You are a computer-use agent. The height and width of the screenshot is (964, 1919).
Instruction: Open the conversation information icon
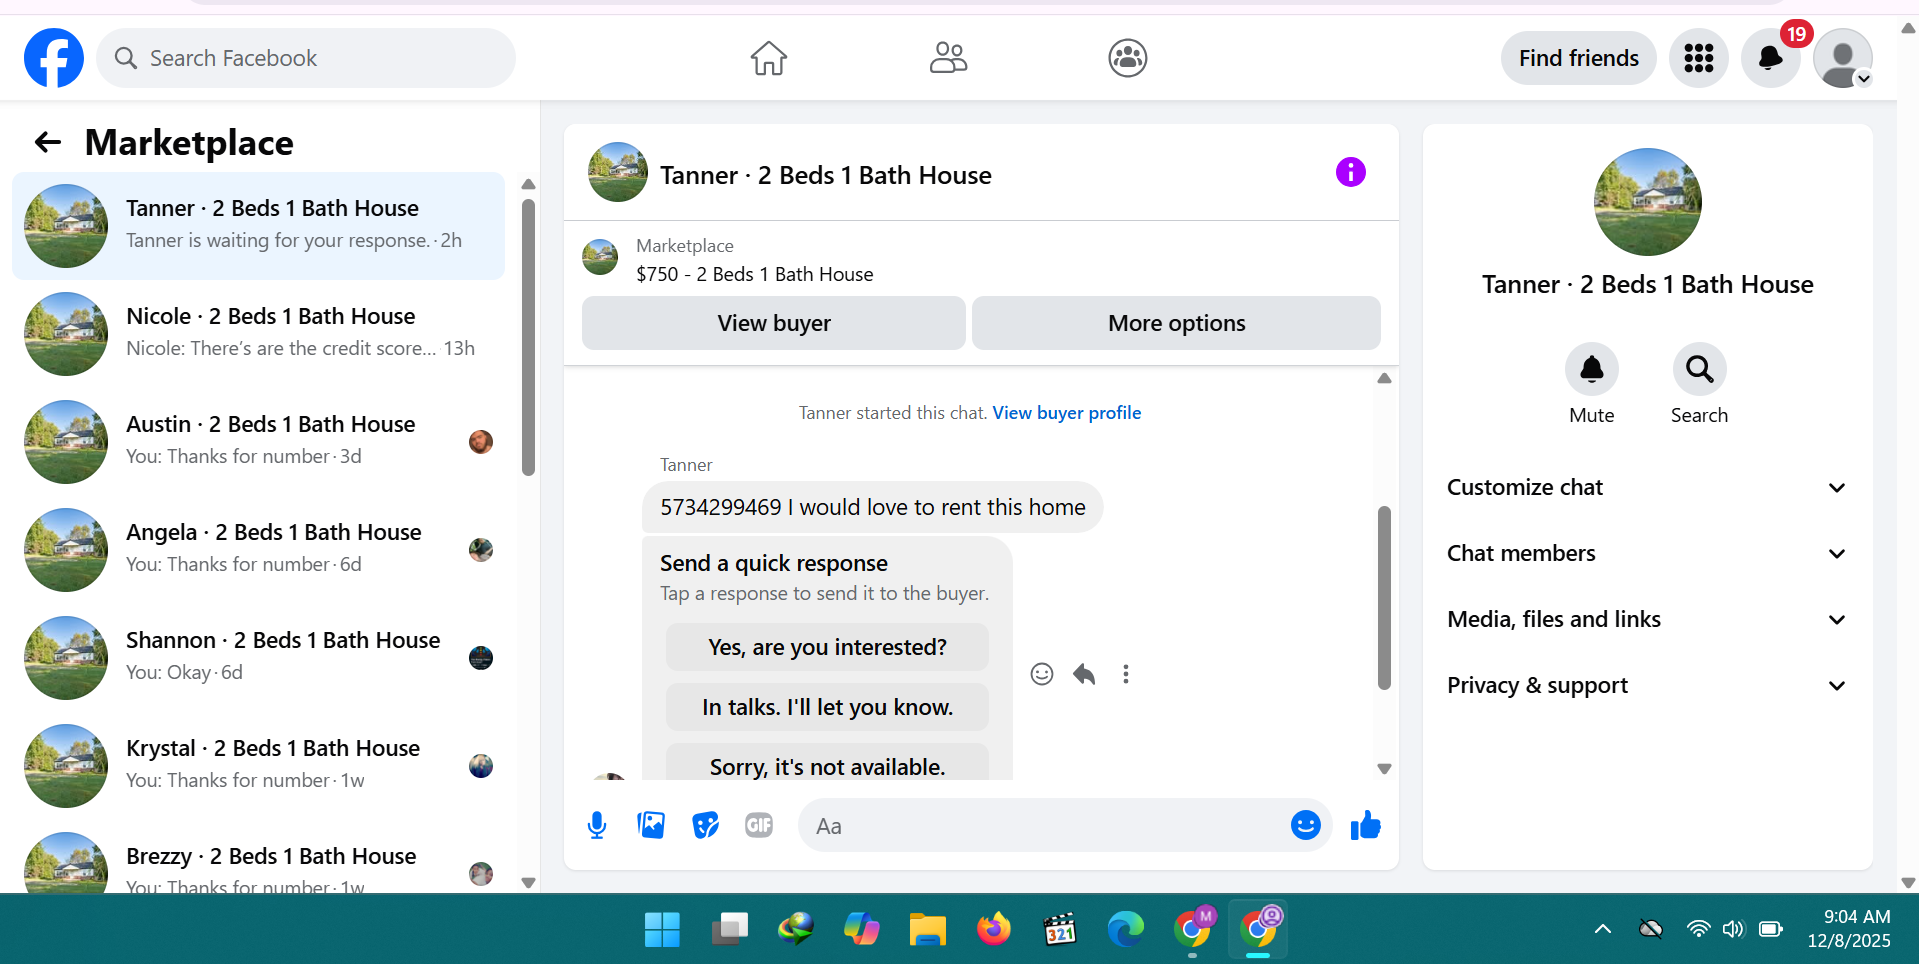click(x=1350, y=172)
